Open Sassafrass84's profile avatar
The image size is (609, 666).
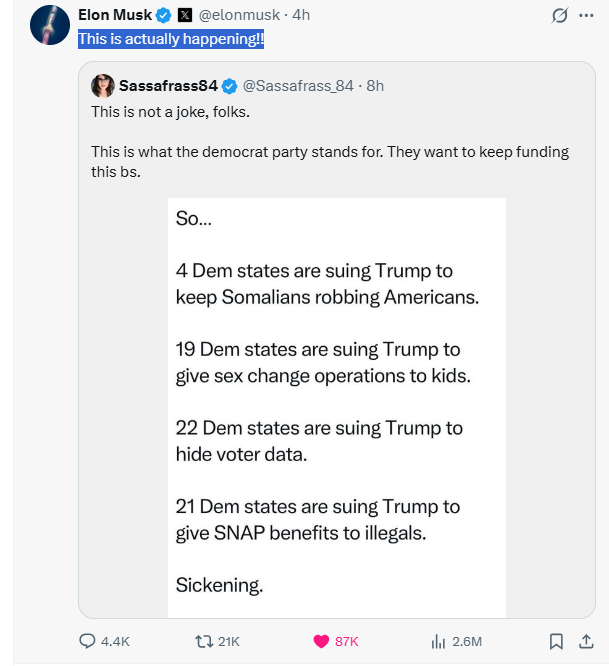(102, 85)
